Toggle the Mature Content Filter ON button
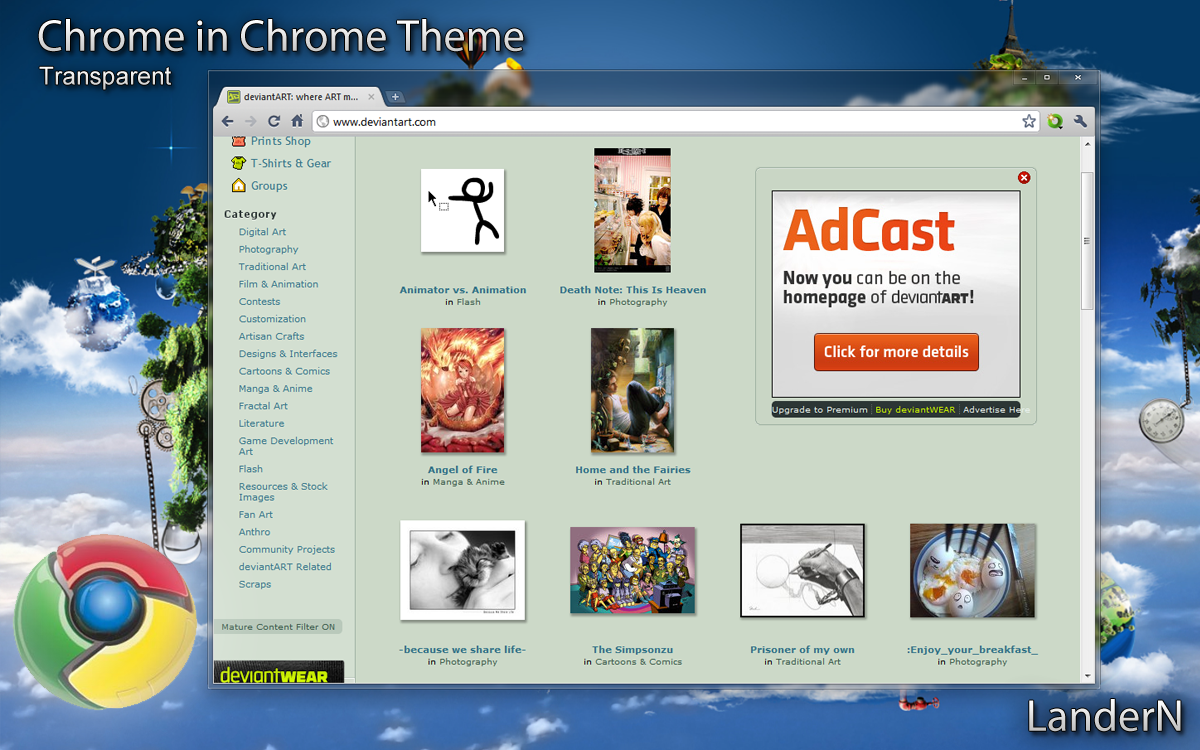Image resolution: width=1200 pixels, height=750 pixels. pyautogui.click(x=278, y=627)
